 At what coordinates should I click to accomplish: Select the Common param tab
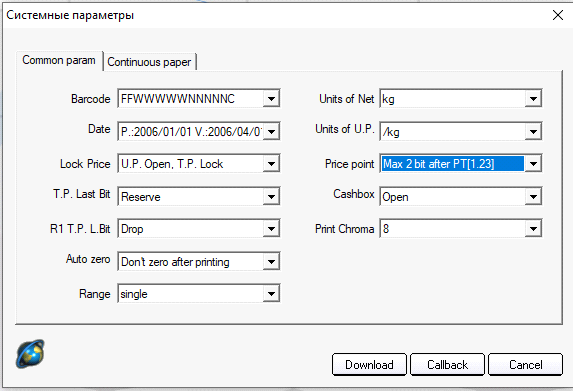[59, 60]
